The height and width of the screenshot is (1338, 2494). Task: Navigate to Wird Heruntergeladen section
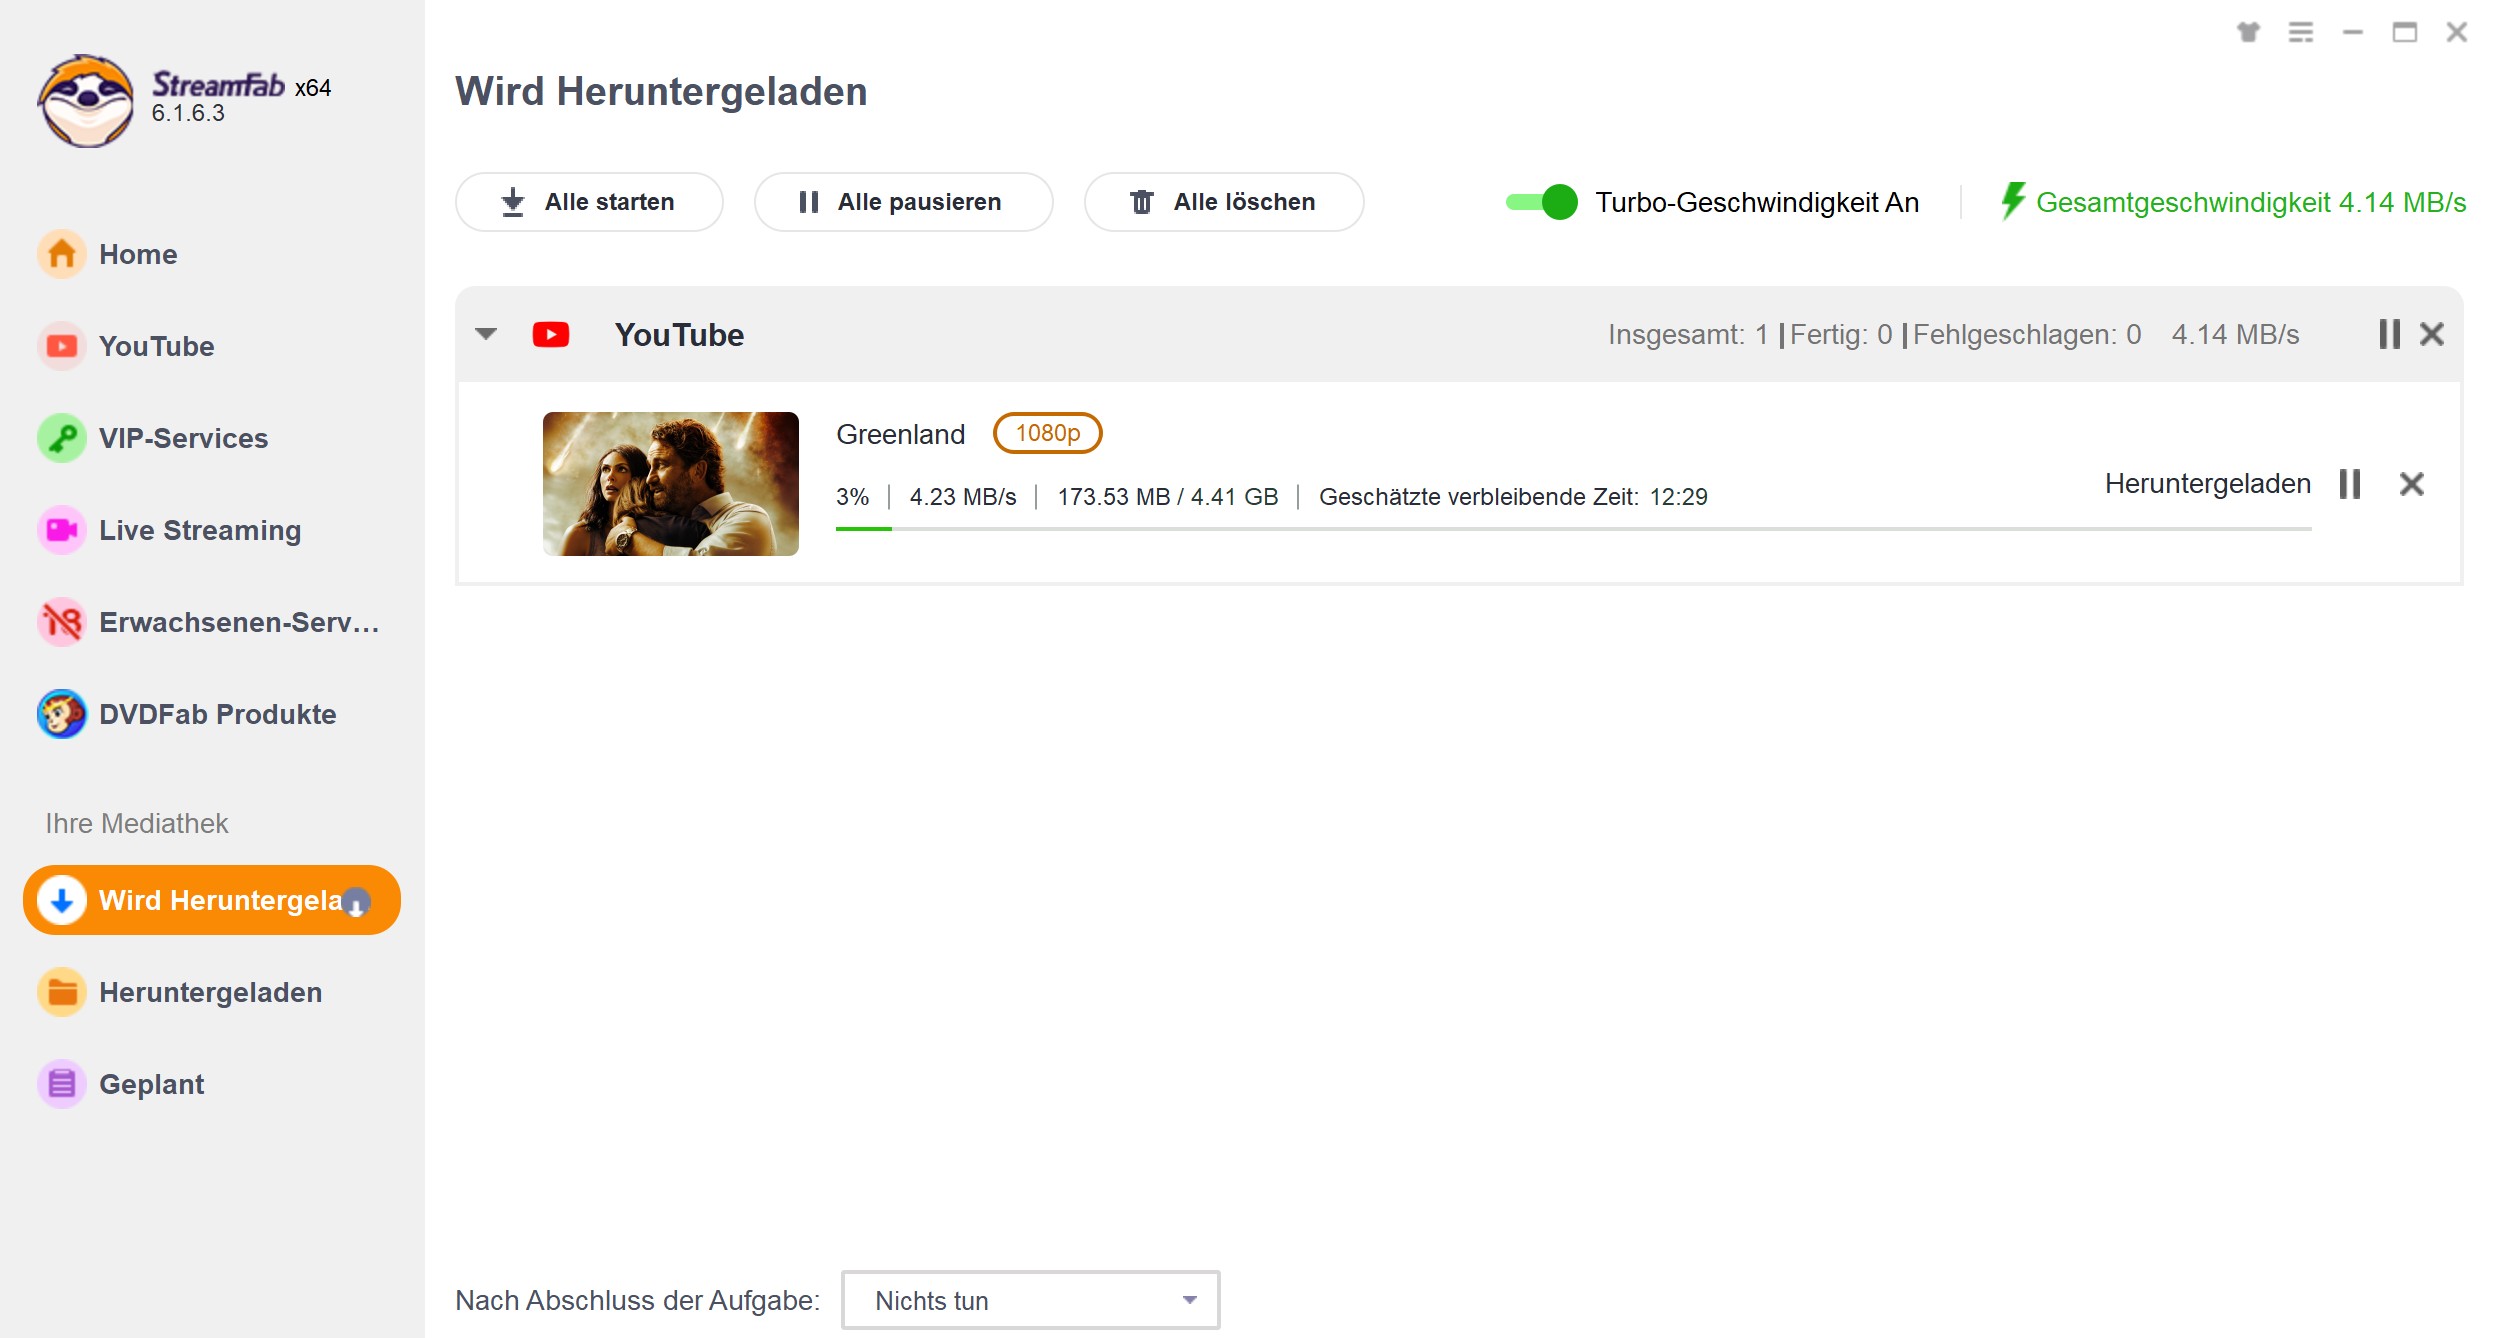click(x=211, y=901)
